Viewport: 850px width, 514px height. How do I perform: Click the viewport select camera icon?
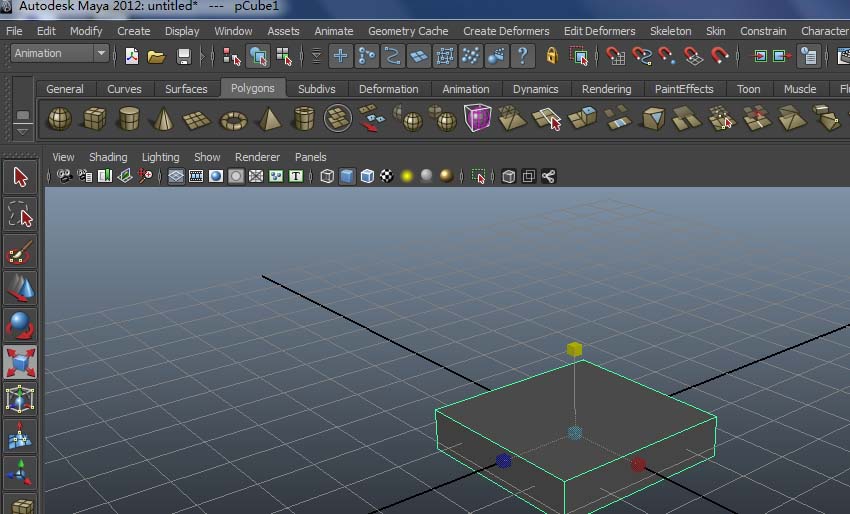tap(65, 176)
